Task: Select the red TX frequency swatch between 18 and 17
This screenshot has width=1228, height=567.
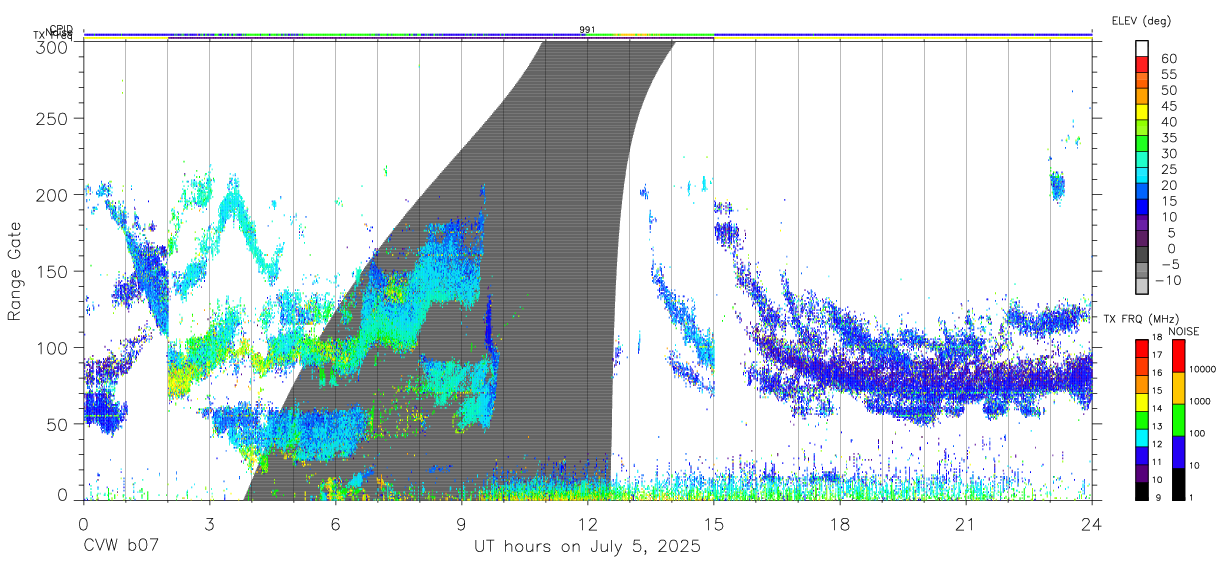Action: [1141, 348]
